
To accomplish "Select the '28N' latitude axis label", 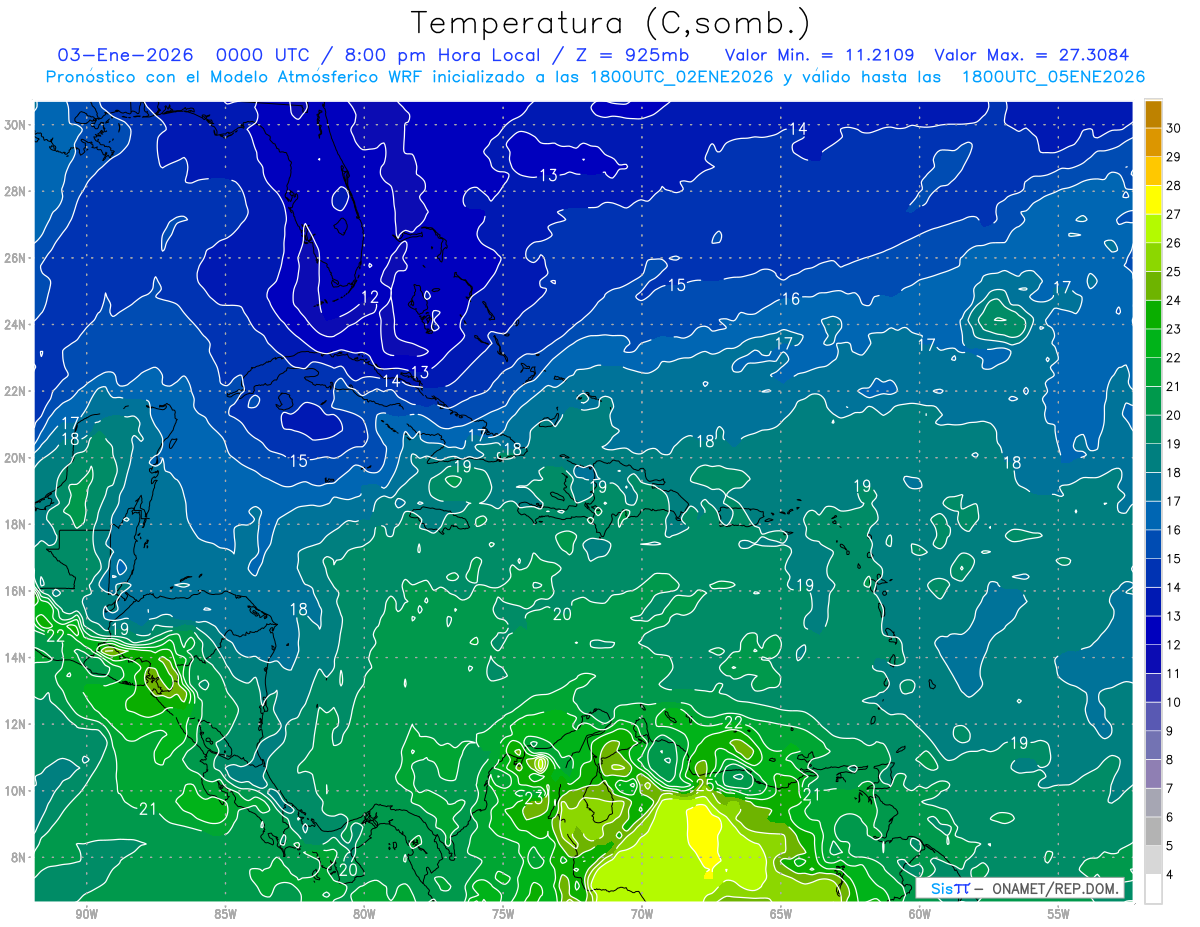I will 16,191.
